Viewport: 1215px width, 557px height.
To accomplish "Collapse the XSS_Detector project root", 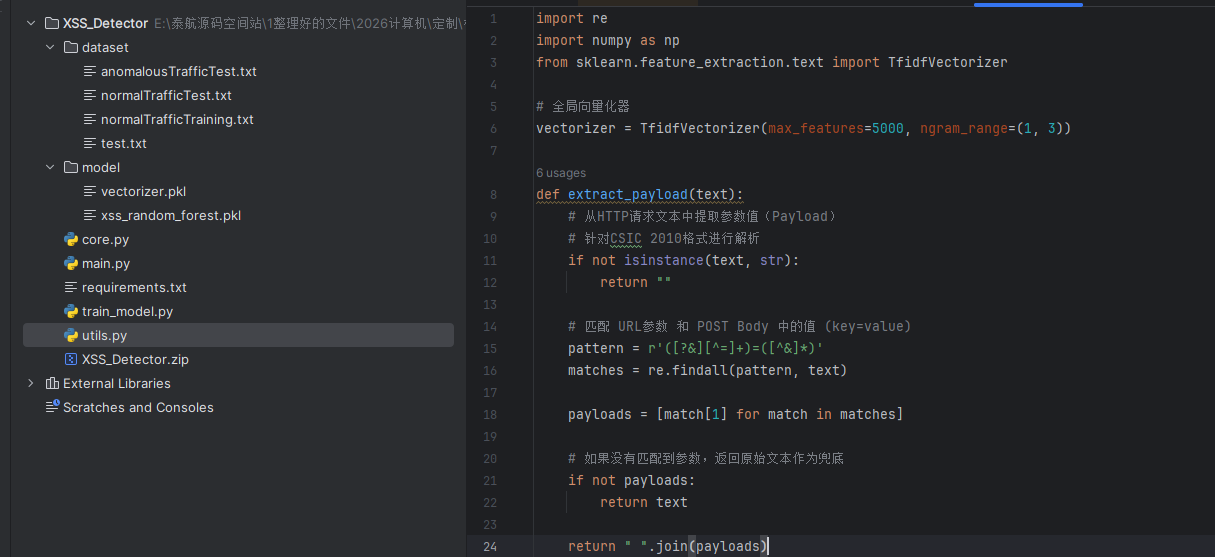I will pos(31,23).
